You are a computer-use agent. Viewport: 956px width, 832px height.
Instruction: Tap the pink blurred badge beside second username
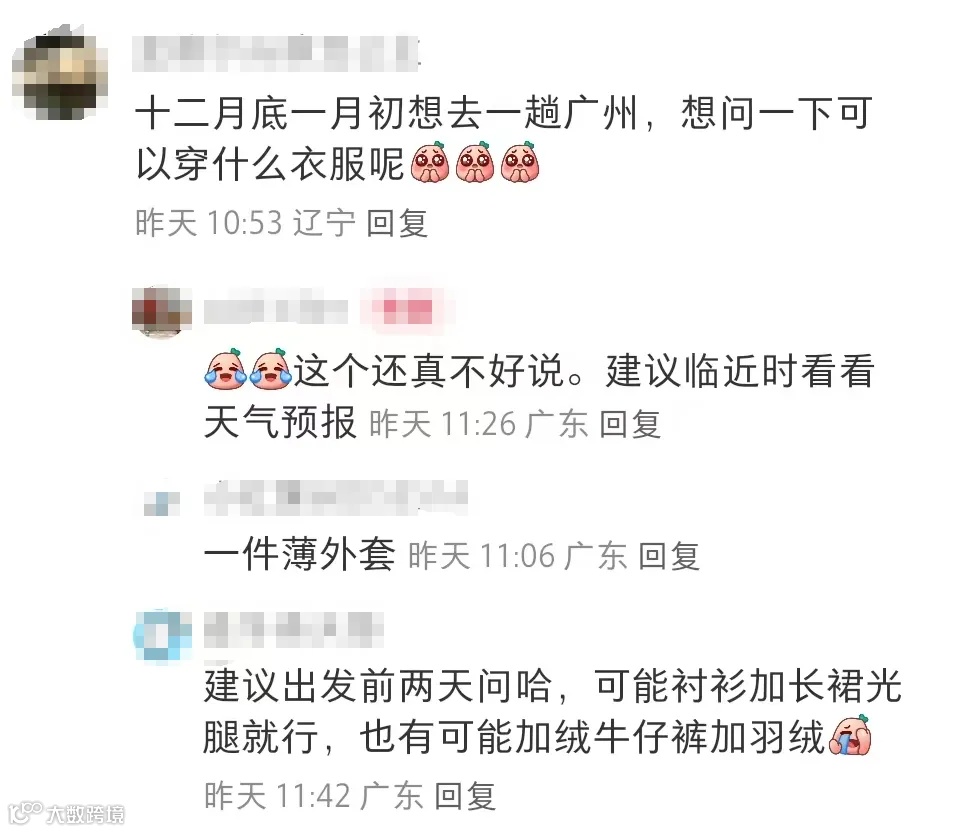point(407,310)
